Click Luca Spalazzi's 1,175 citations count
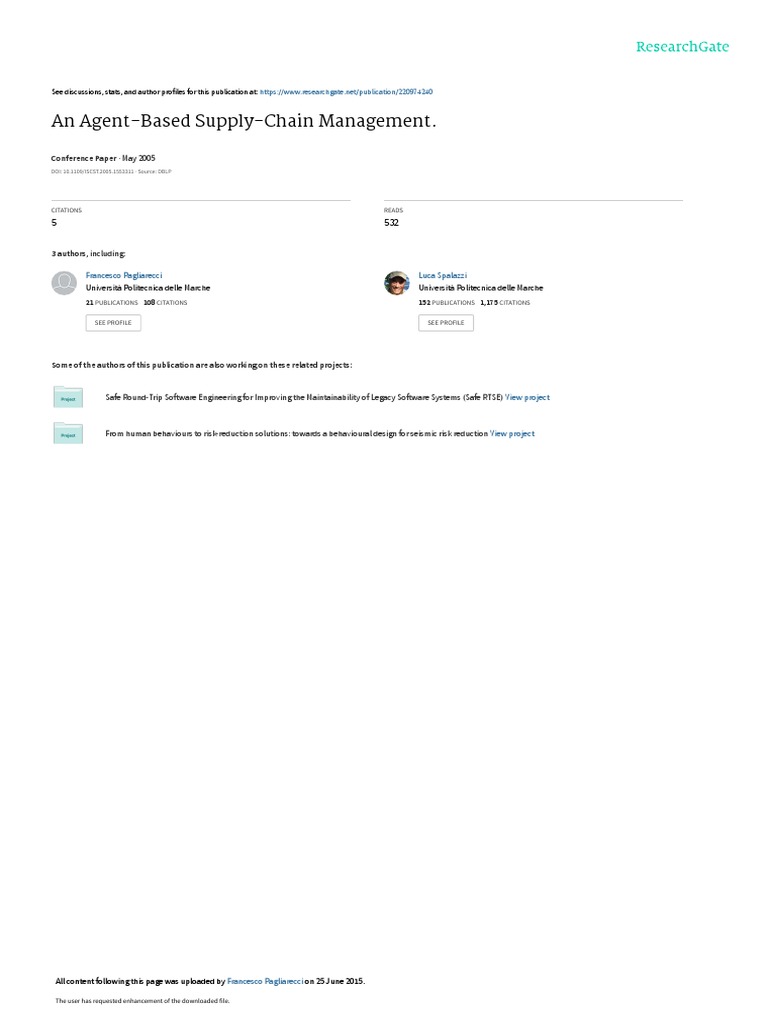 (x=505, y=303)
